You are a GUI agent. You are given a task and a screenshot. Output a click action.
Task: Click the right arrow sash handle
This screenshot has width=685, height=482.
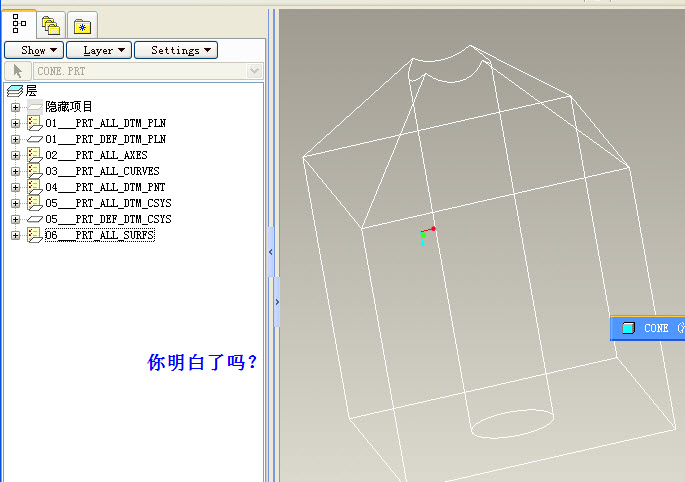[277, 302]
